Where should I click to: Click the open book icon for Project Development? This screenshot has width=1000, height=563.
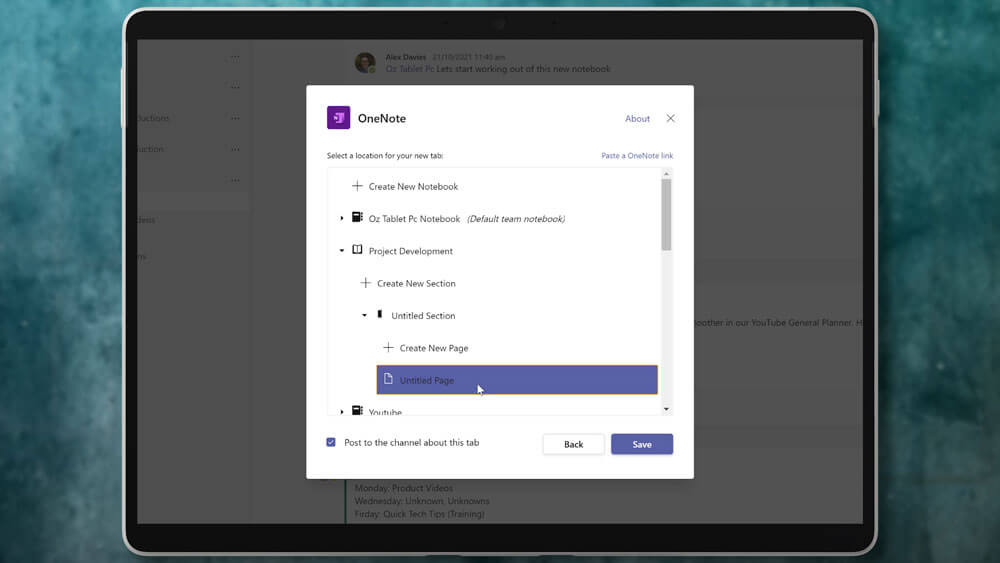[x=357, y=251]
